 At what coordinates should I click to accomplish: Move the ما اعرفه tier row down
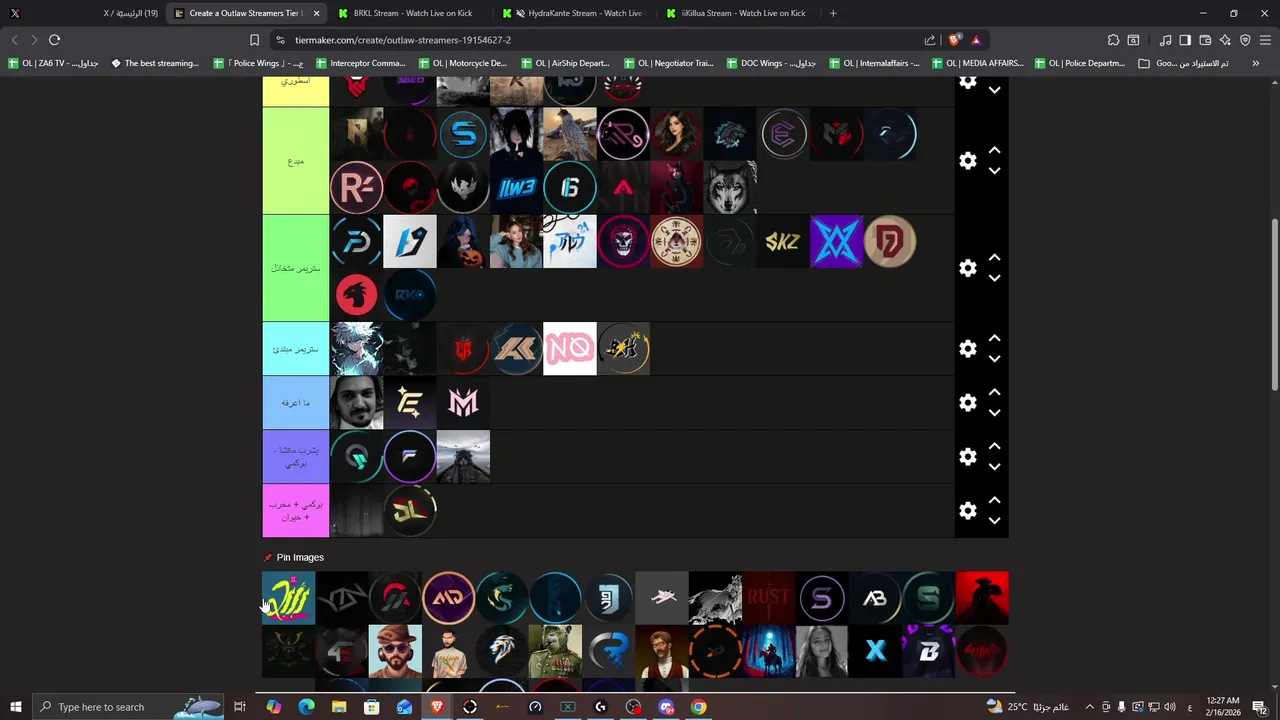coord(994,413)
